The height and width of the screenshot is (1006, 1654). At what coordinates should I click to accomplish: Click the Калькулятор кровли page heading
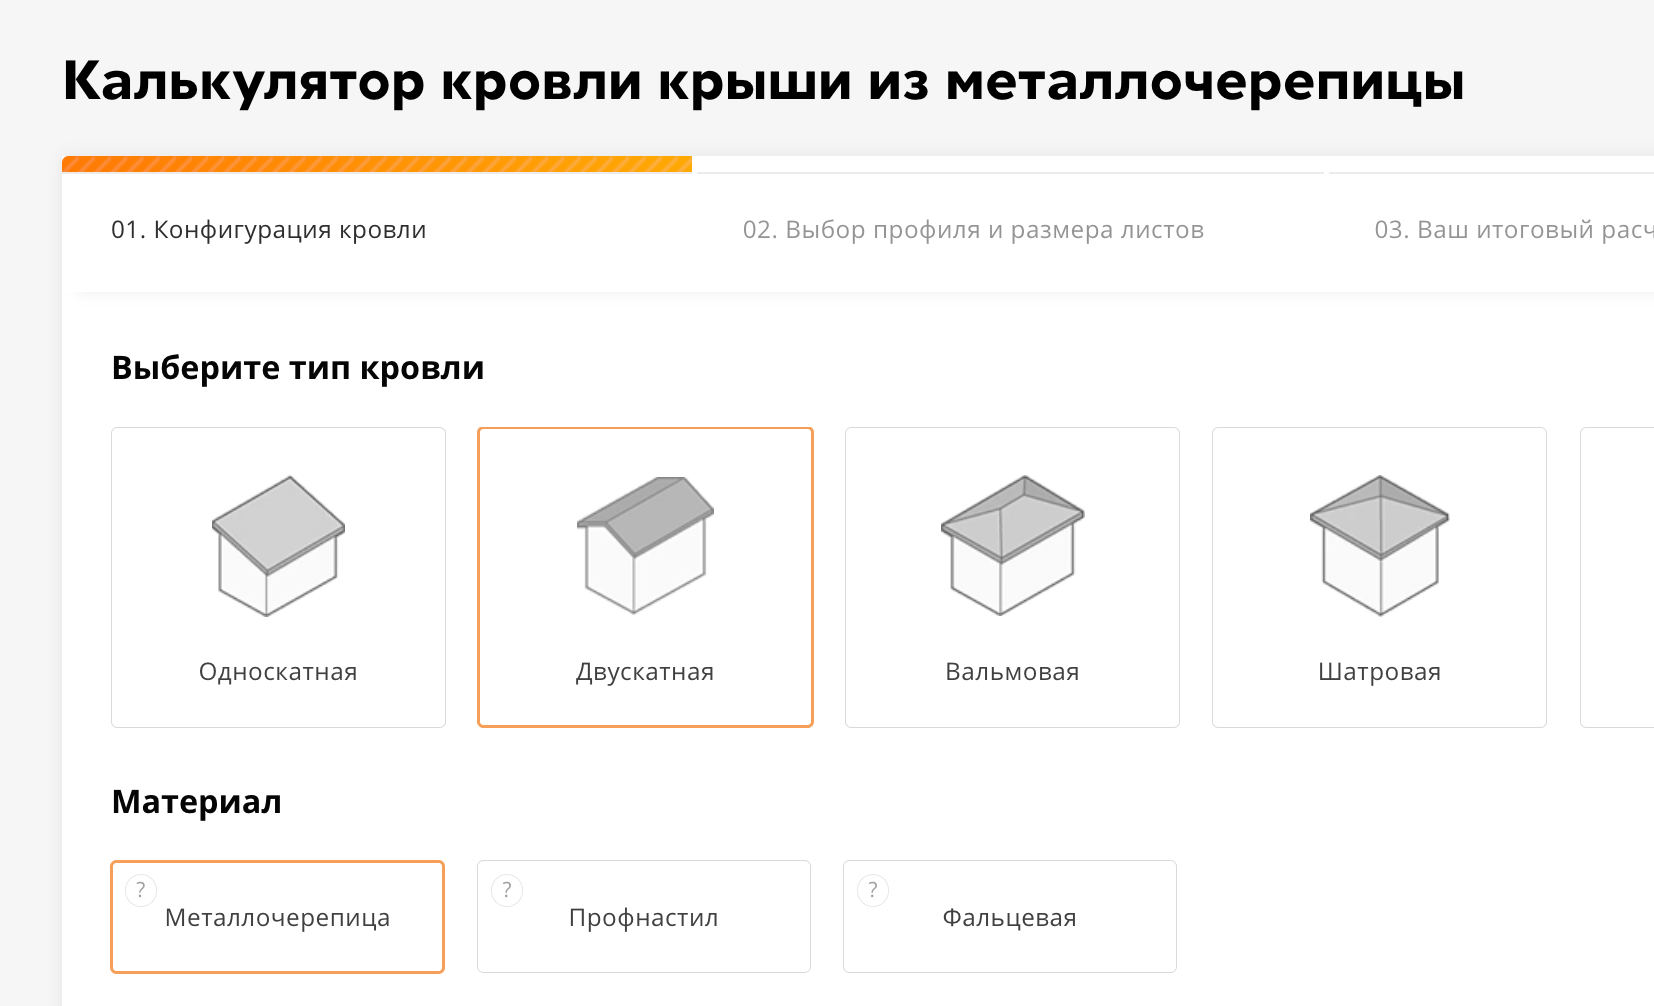pyautogui.click(x=763, y=82)
